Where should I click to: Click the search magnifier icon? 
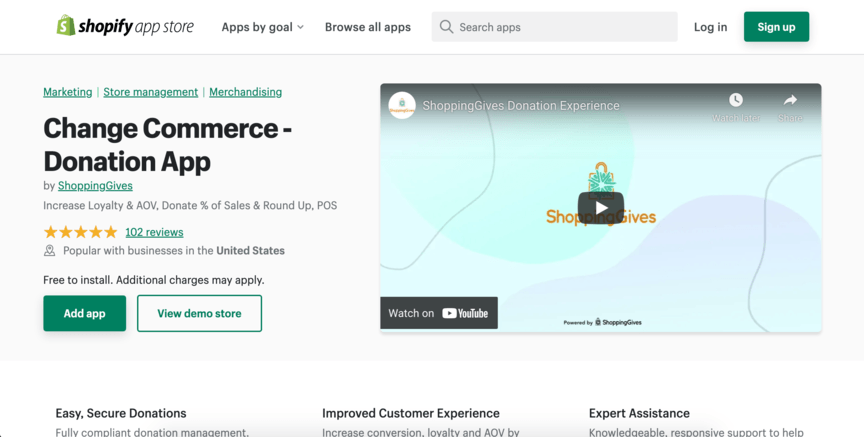click(x=446, y=27)
